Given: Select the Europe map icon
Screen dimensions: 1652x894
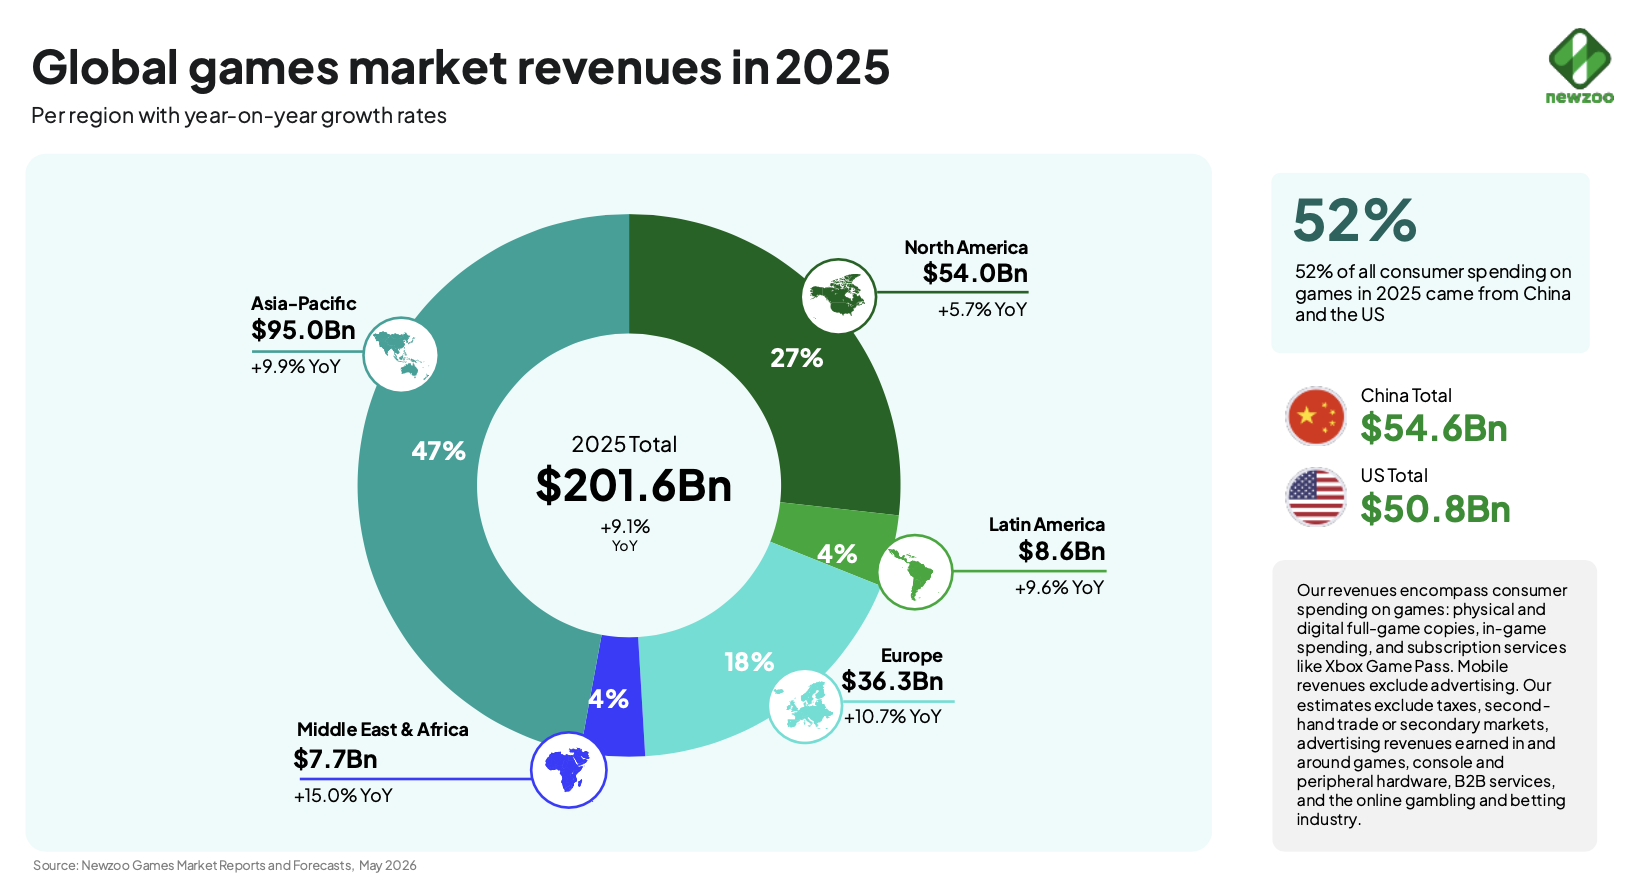Looking at the screenshot, I should 806,706.
